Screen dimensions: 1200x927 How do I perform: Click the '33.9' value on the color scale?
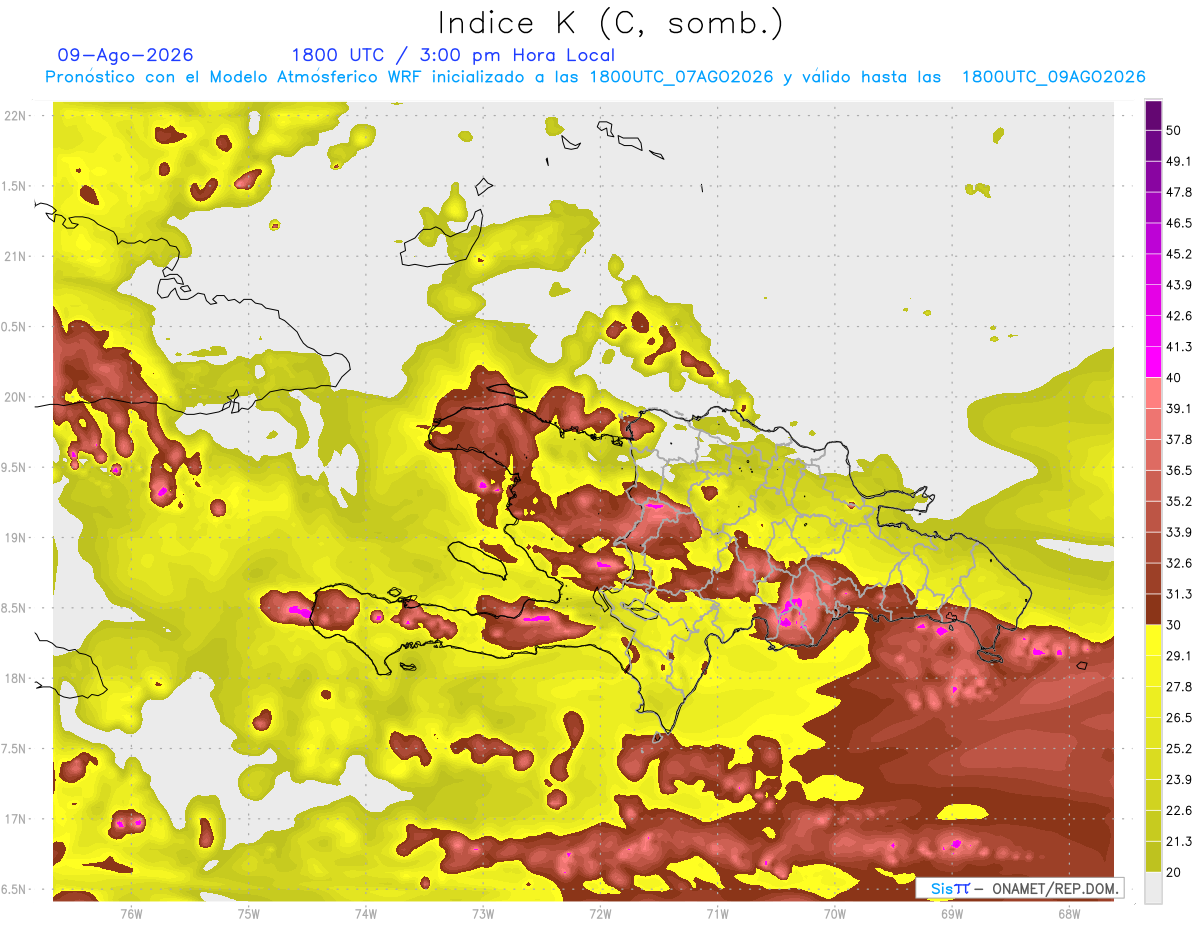[1179, 532]
